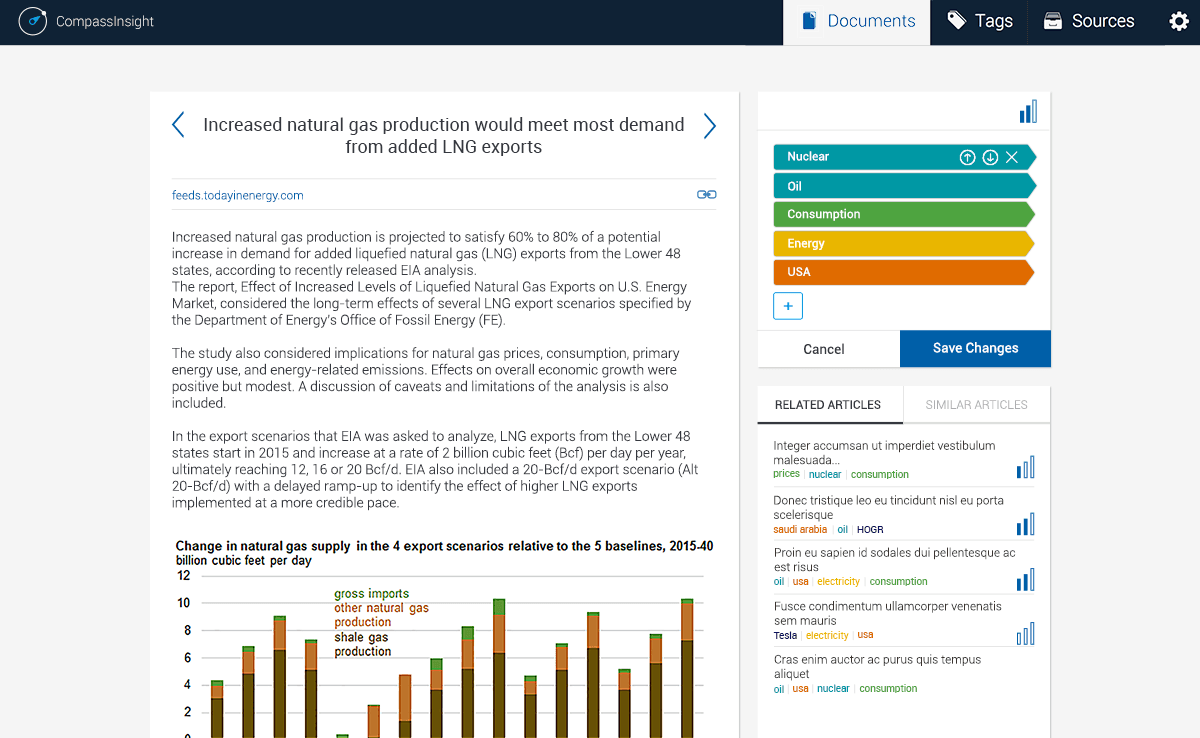Open the Documents tab

[x=857, y=21]
